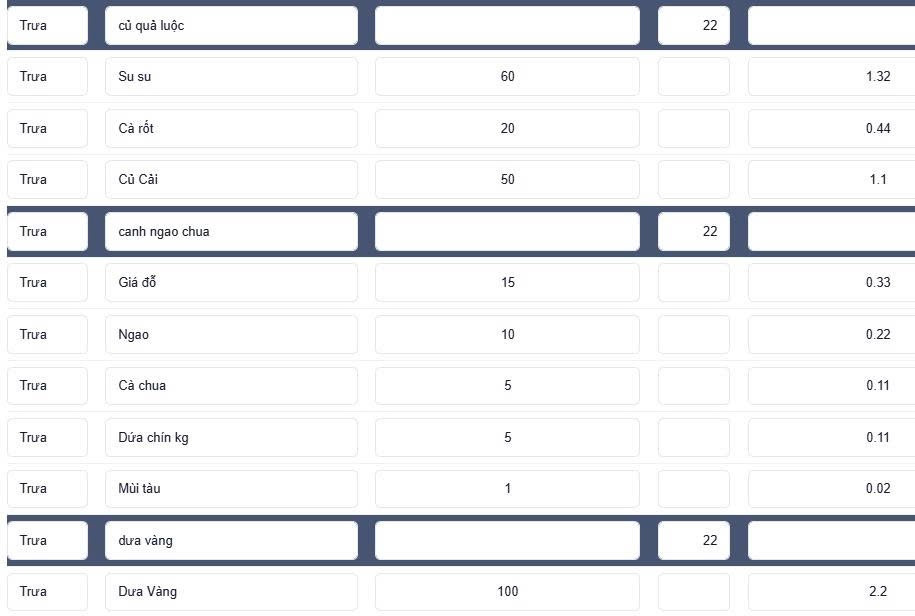This screenshot has width=915, height=616.
Task: Edit the Cà rốt ingredient name field
Action: [231, 128]
